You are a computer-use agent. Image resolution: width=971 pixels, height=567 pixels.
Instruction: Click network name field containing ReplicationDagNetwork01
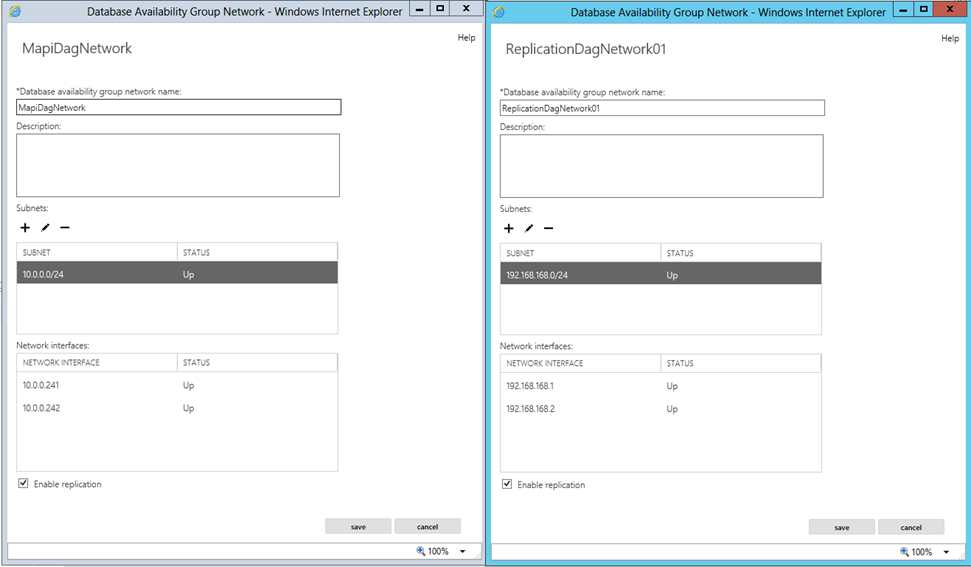click(662, 108)
